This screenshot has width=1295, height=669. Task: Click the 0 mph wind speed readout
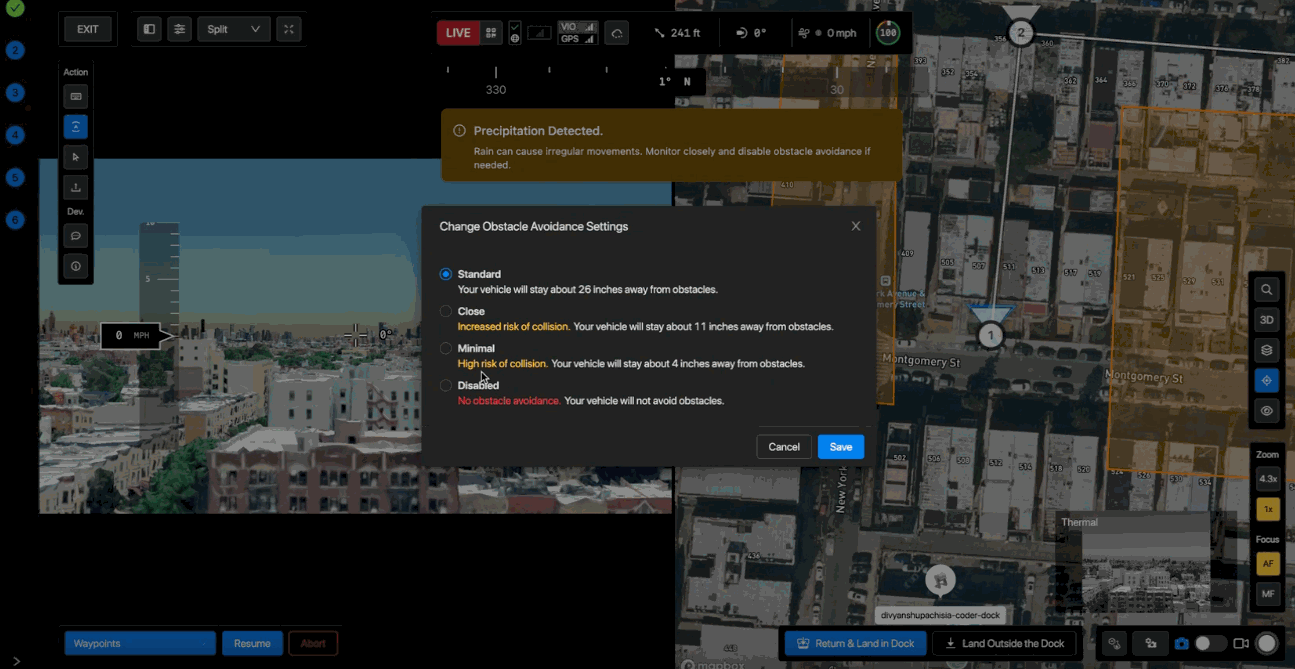[827, 33]
